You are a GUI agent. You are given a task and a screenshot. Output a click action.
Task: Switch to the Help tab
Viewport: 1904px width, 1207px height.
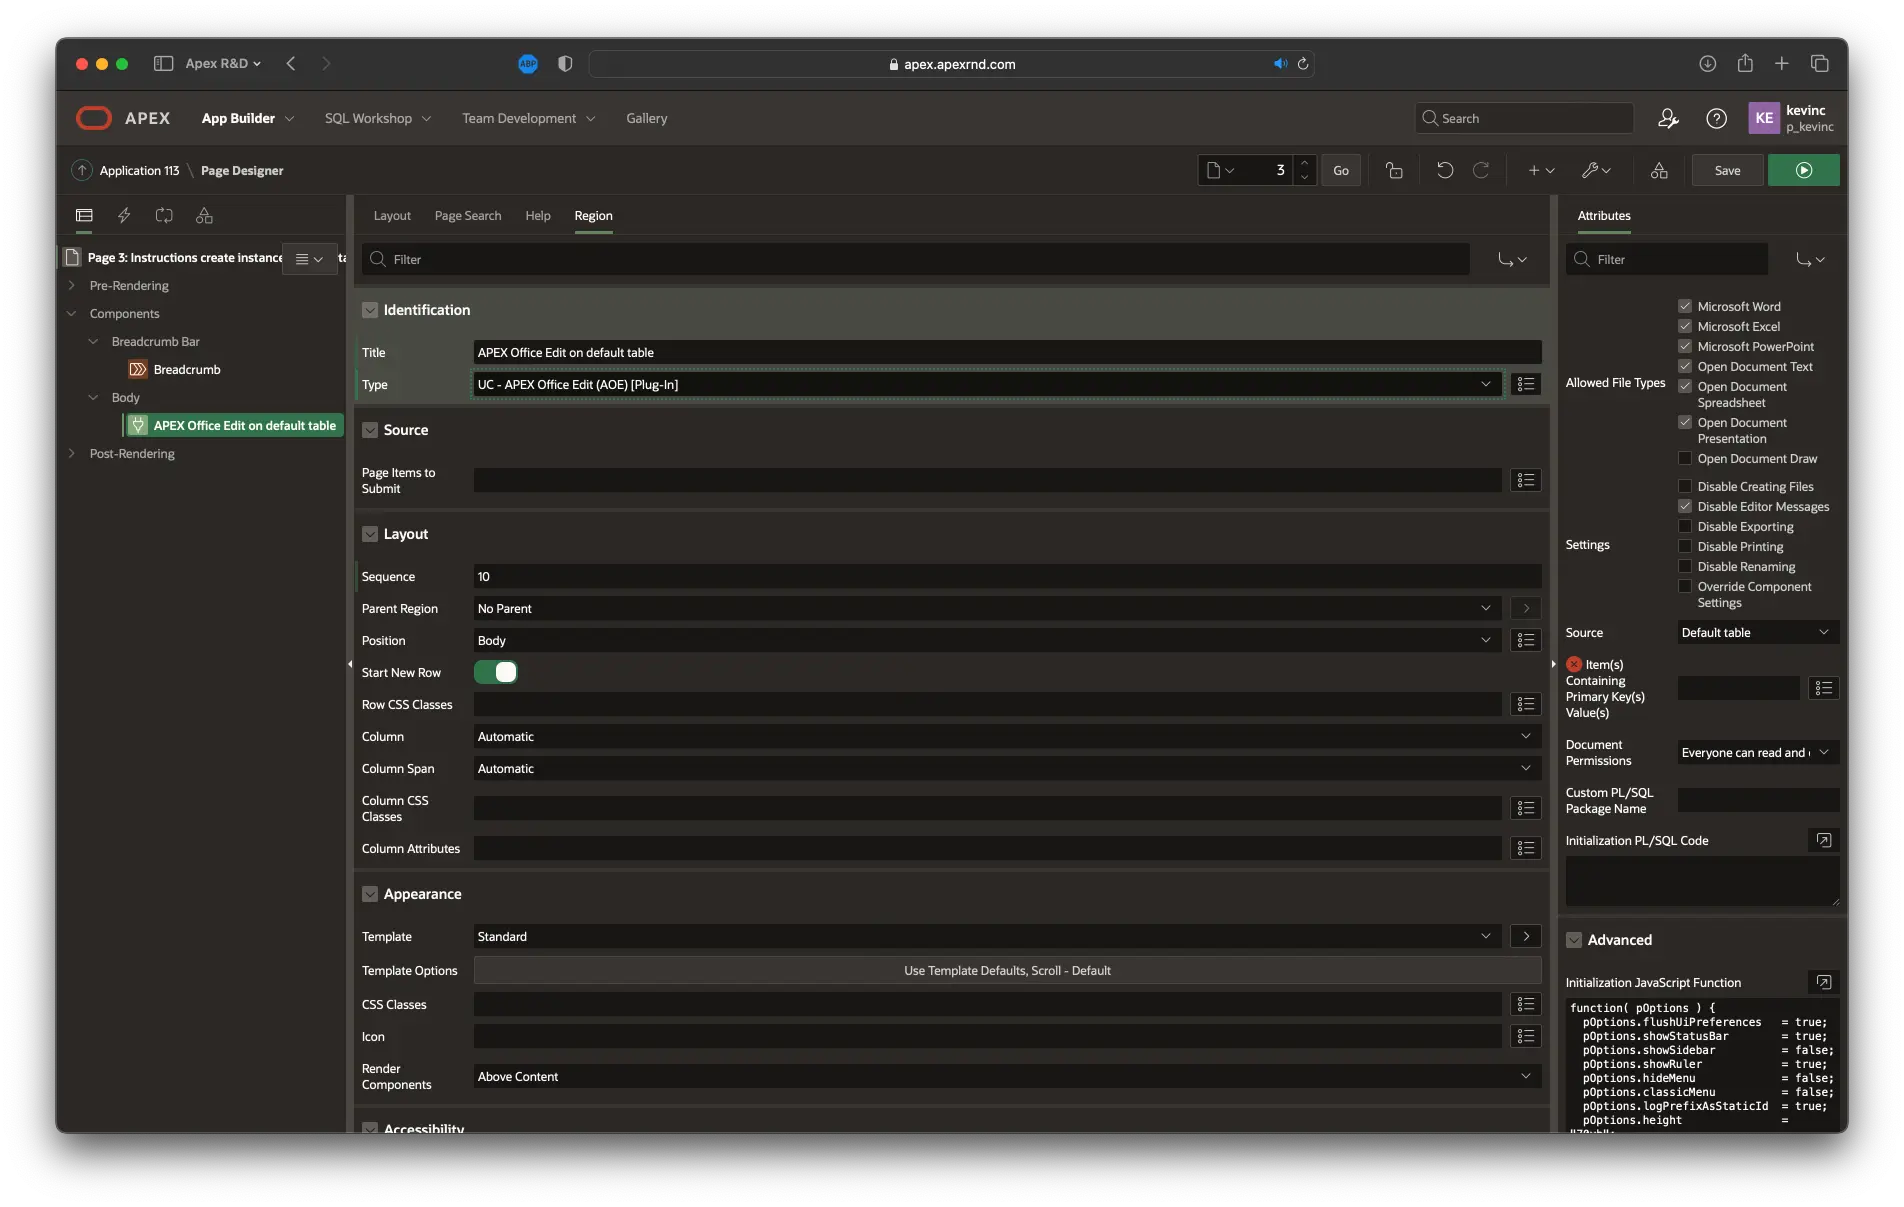(x=538, y=215)
